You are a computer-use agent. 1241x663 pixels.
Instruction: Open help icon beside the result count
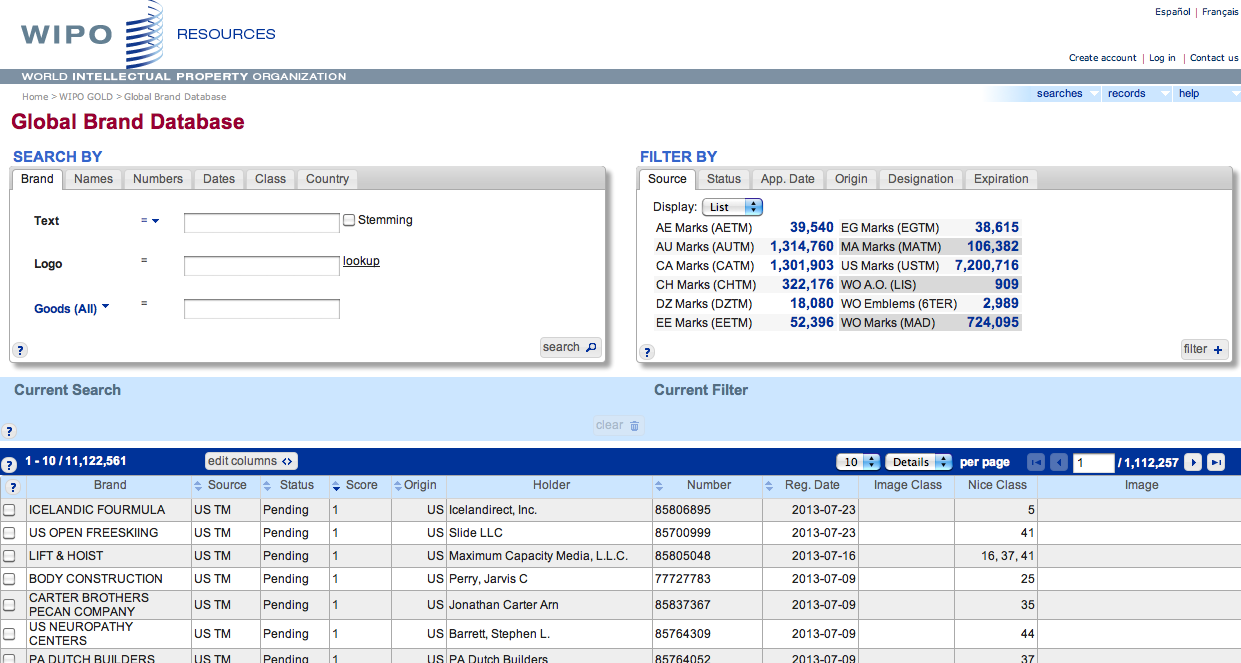point(9,465)
